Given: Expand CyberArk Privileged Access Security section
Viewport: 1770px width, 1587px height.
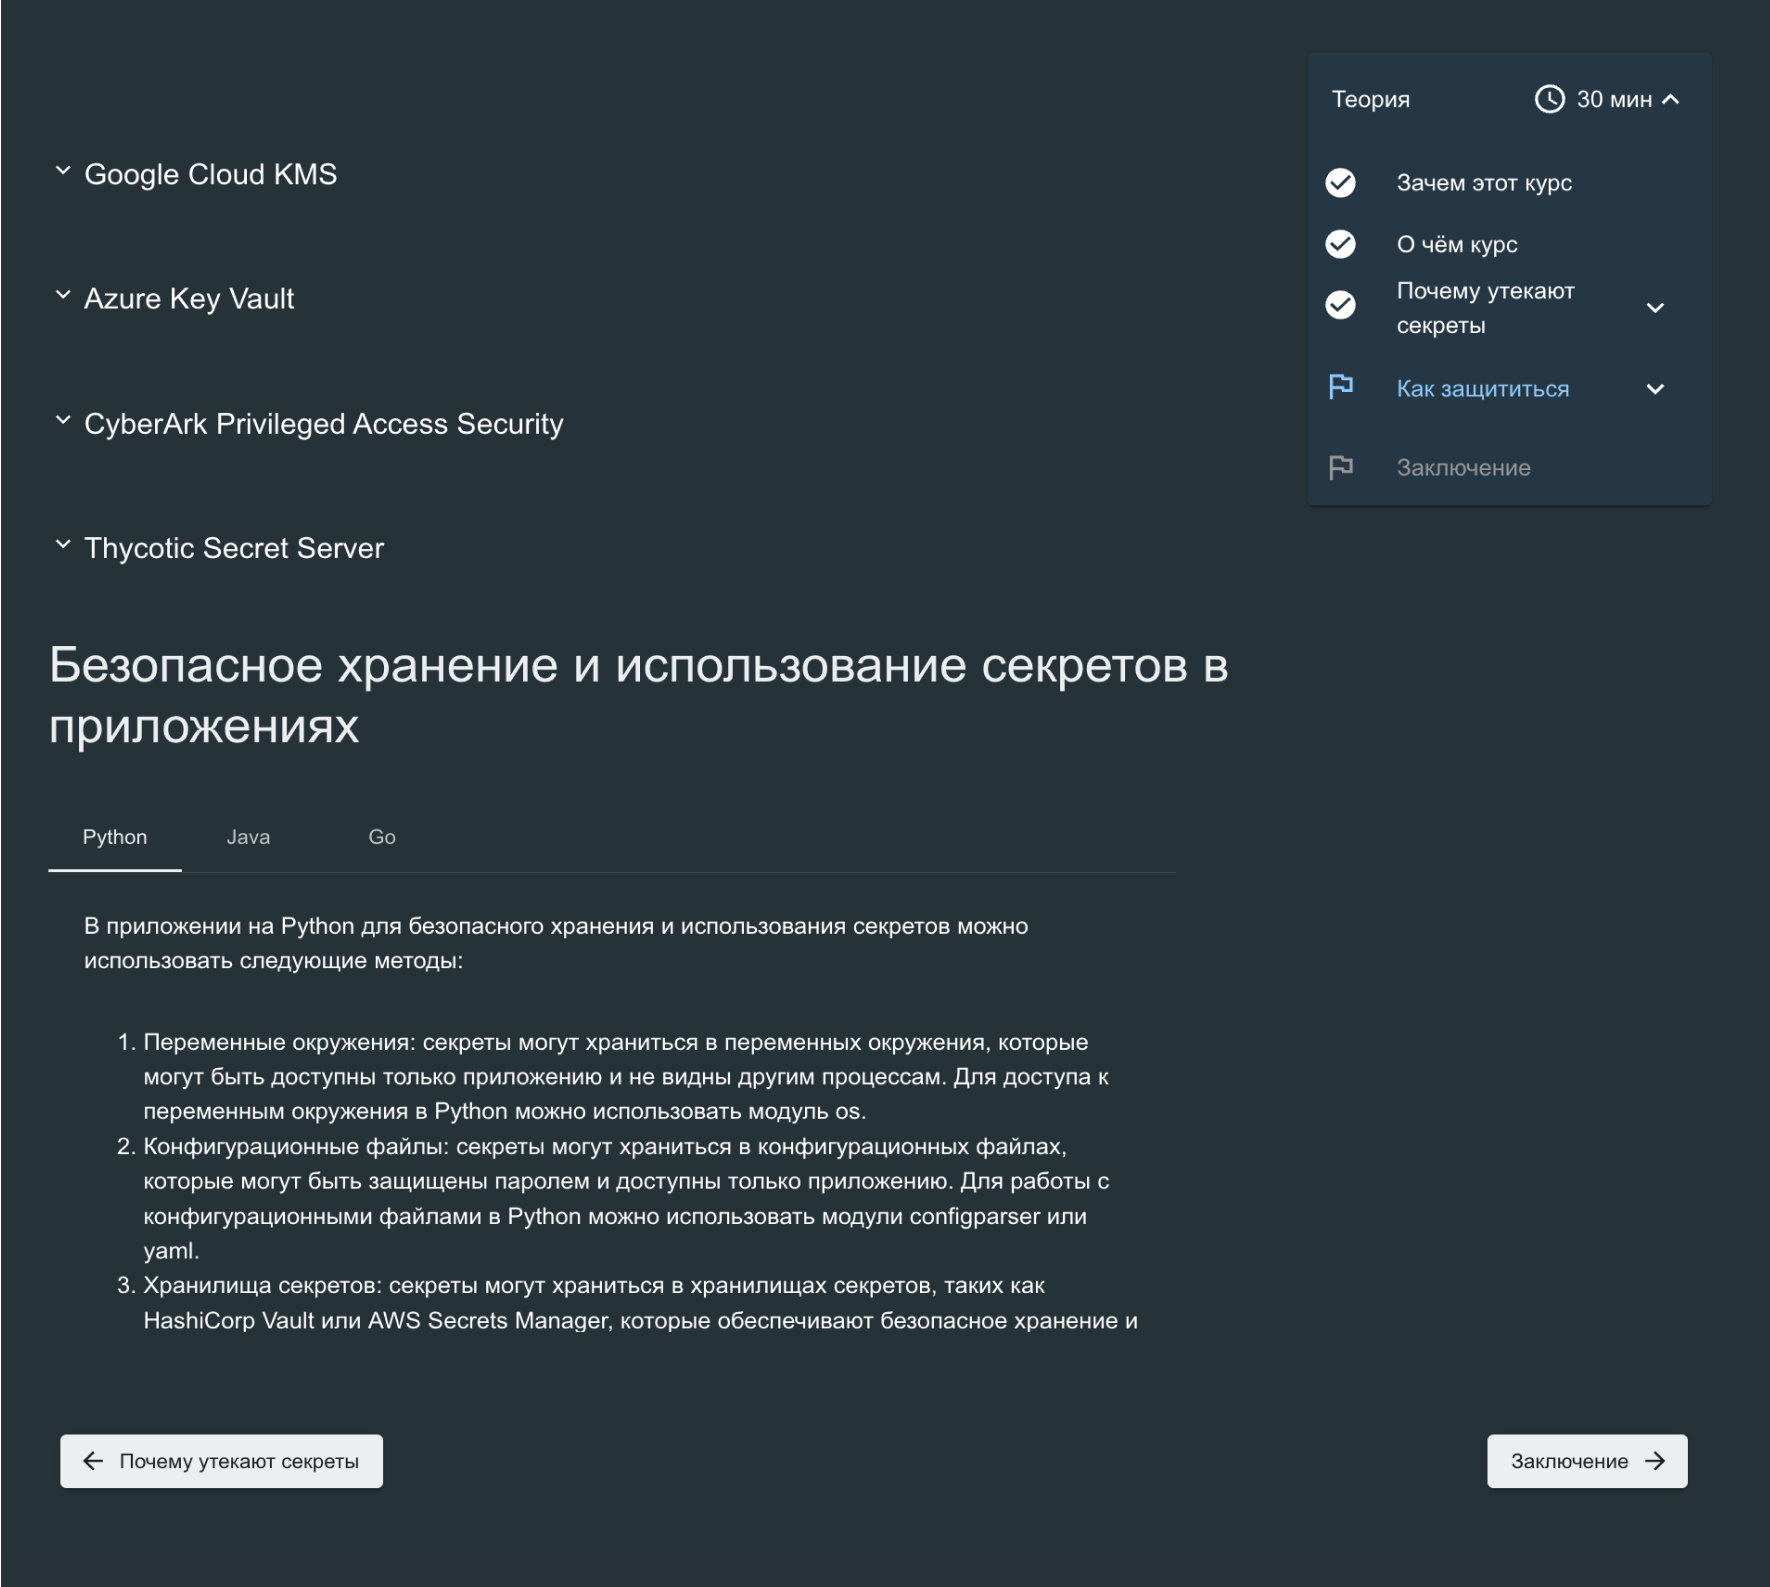Looking at the screenshot, I should point(309,423).
